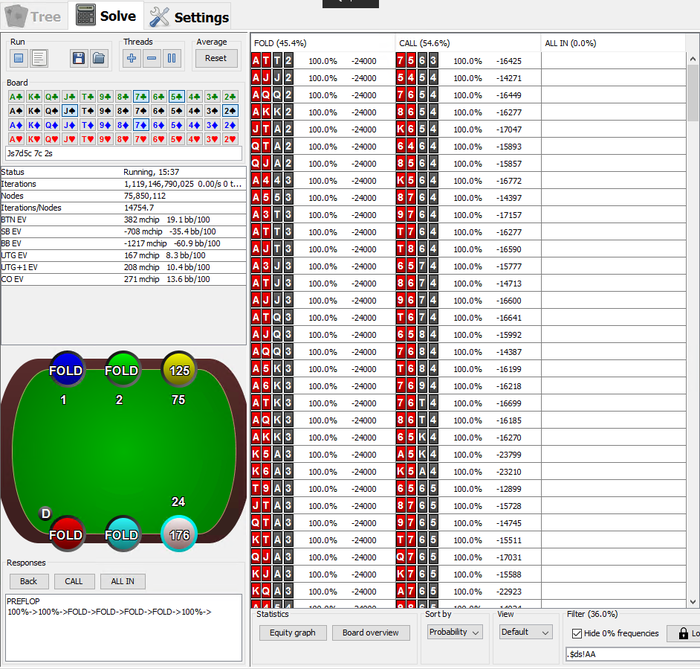Open the Sort by Probability dropdown
700x669 pixels.
455,632
